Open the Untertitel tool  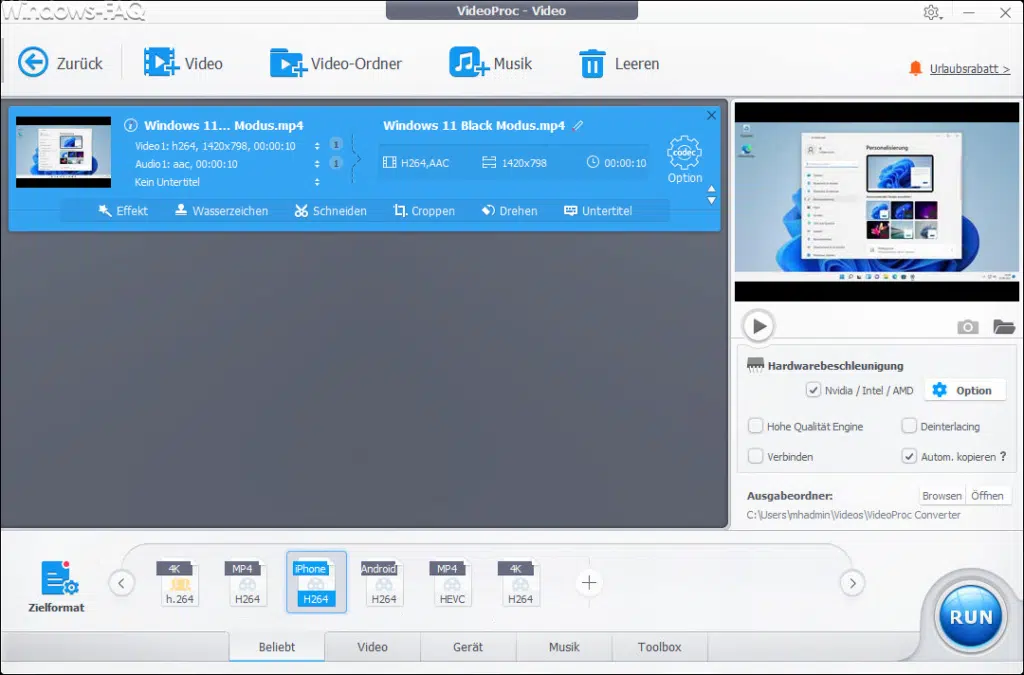598,211
